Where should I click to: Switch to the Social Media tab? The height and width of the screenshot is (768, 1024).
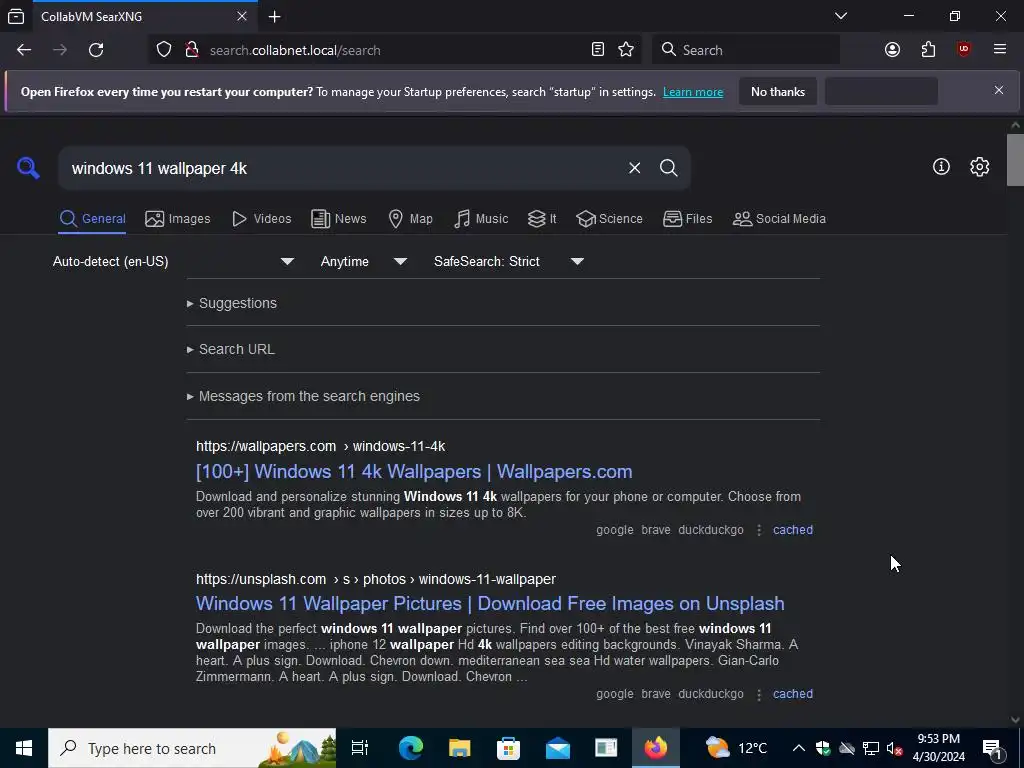click(x=778, y=219)
